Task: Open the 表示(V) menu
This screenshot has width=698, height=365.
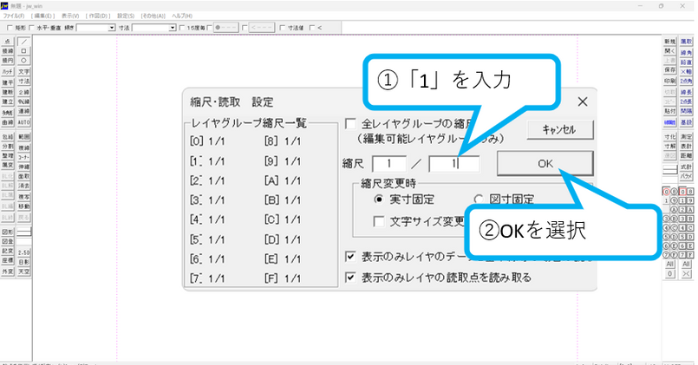Action: coord(70,16)
